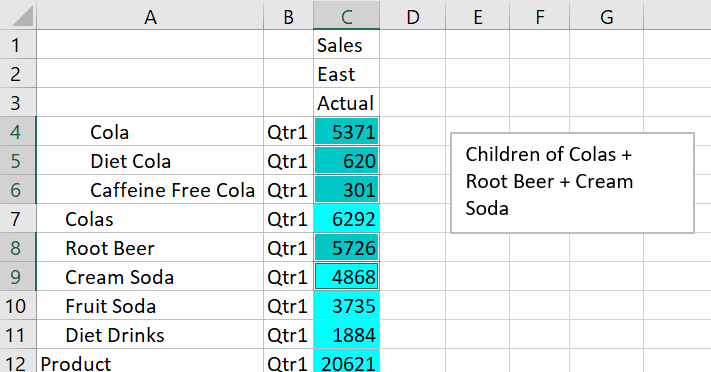This screenshot has width=711, height=372.
Task: Select Qtr1 cell in Product row
Action: point(288,361)
